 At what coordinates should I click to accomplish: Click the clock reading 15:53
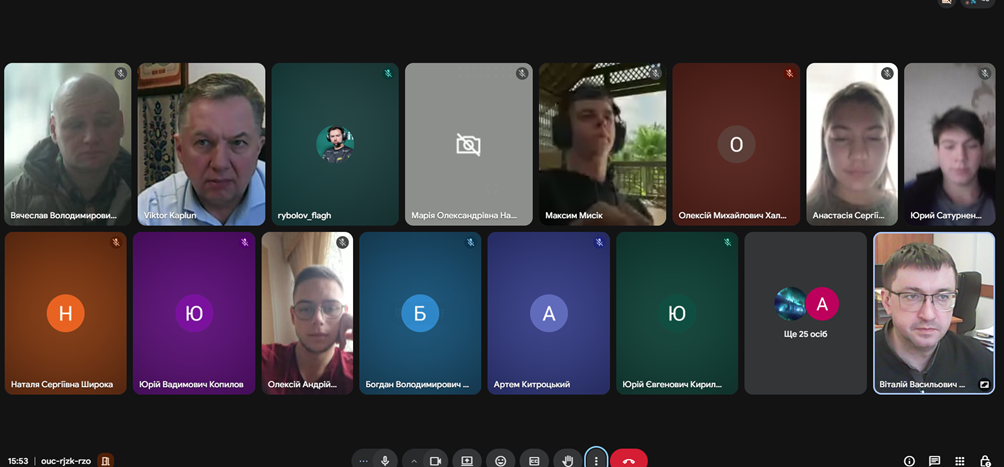coord(18,461)
